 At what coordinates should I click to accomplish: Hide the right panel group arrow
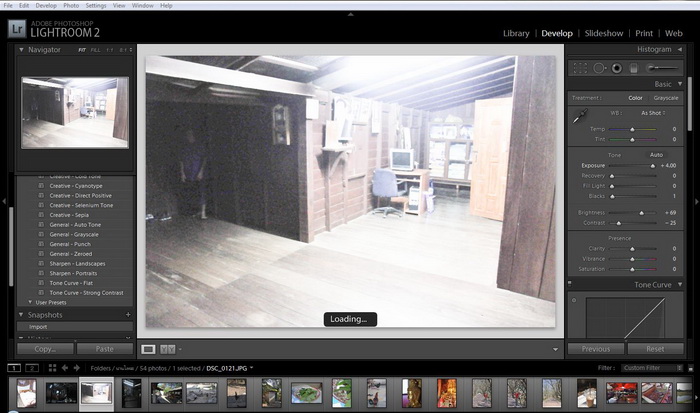pos(696,202)
